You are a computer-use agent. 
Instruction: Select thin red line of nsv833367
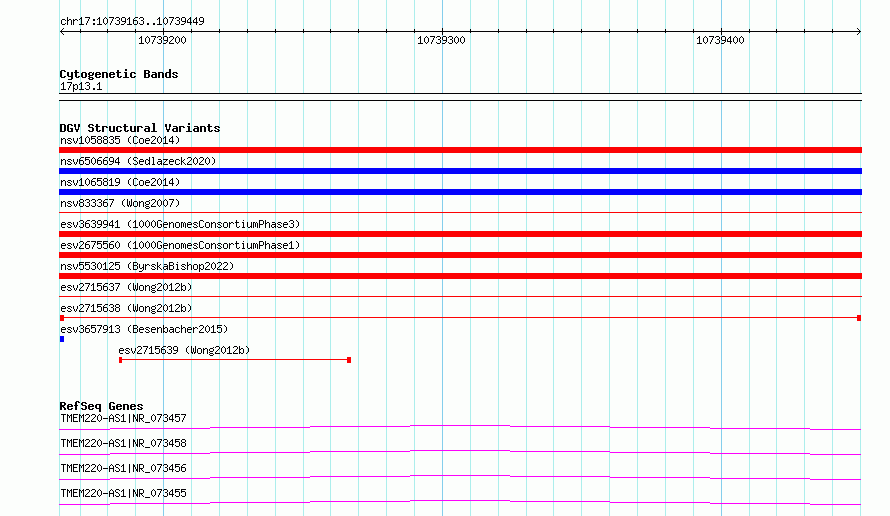pyautogui.click(x=460, y=212)
